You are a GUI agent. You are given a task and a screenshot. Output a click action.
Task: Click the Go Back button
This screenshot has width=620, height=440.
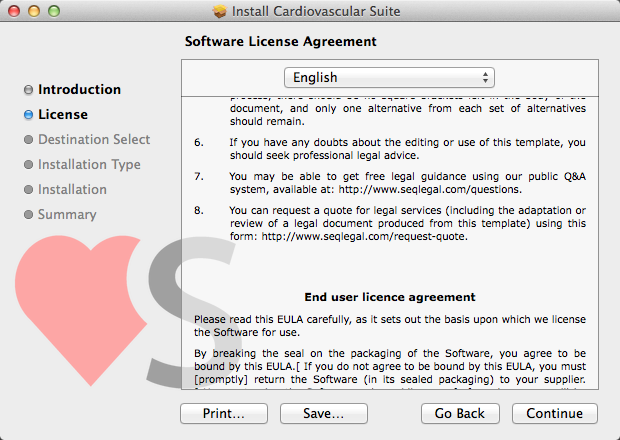click(460, 414)
